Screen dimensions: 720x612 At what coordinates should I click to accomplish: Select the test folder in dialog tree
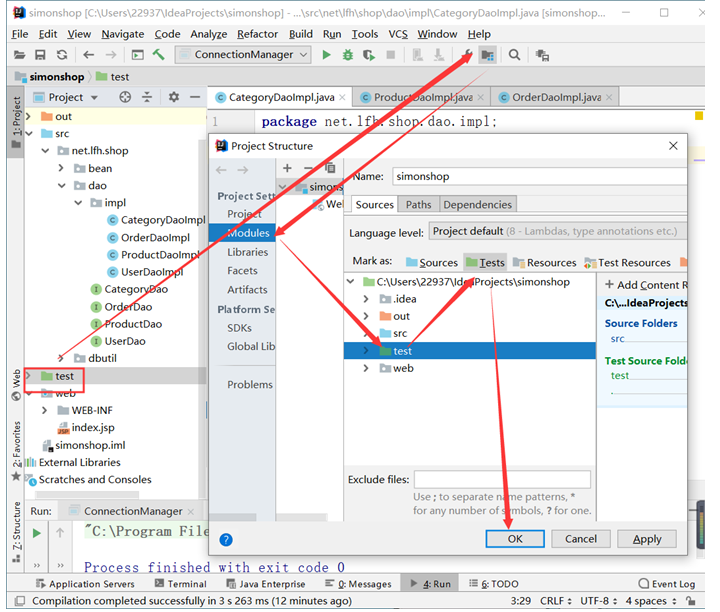pyautogui.click(x=470, y=351)
